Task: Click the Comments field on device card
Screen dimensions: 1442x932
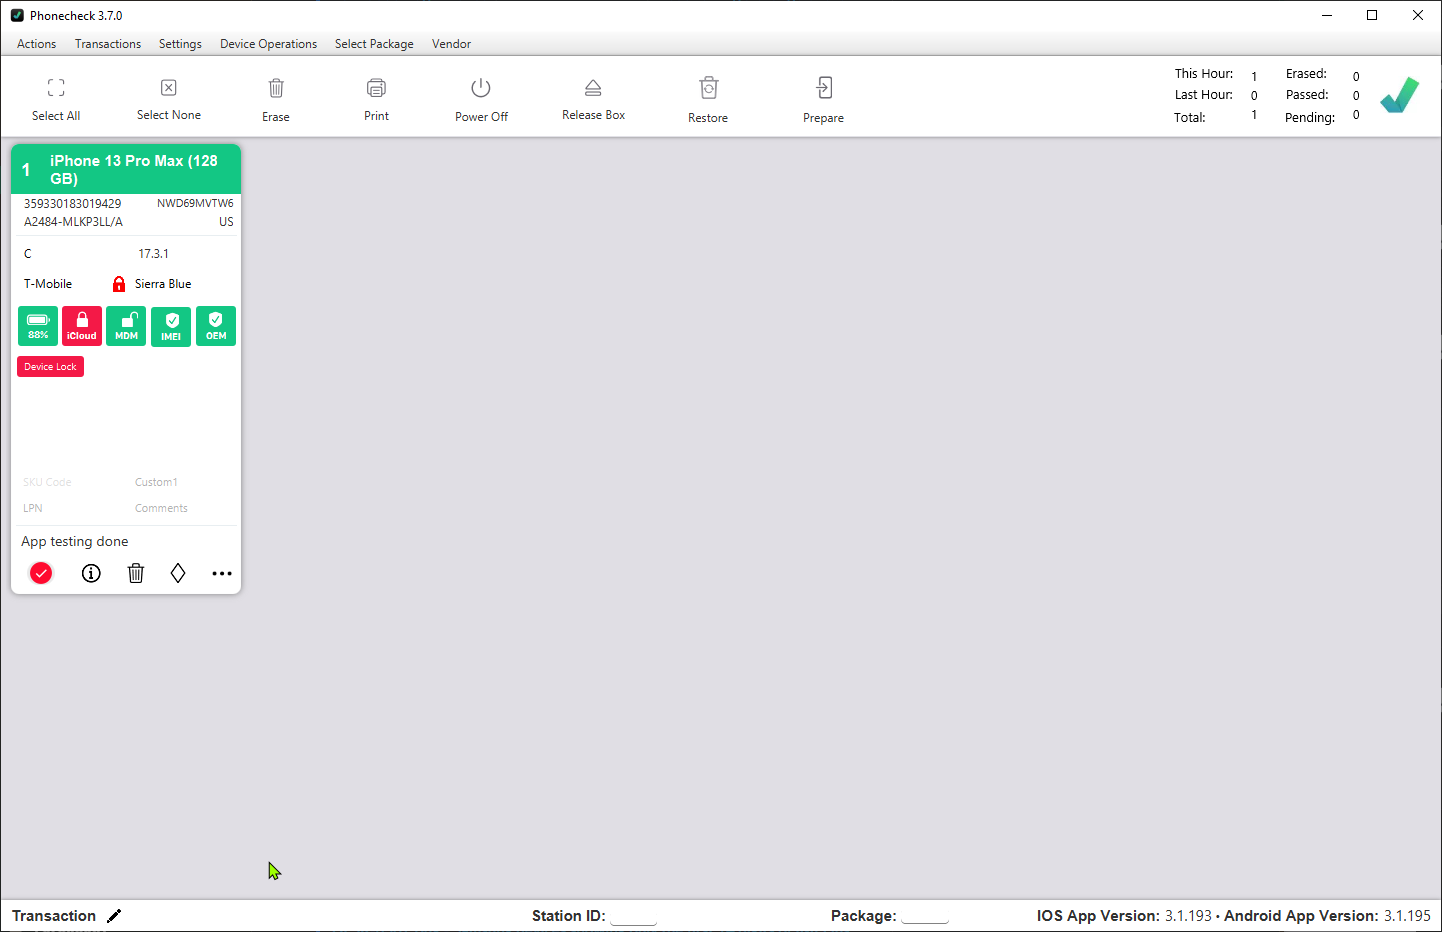Action: click(x=161, y=508)
